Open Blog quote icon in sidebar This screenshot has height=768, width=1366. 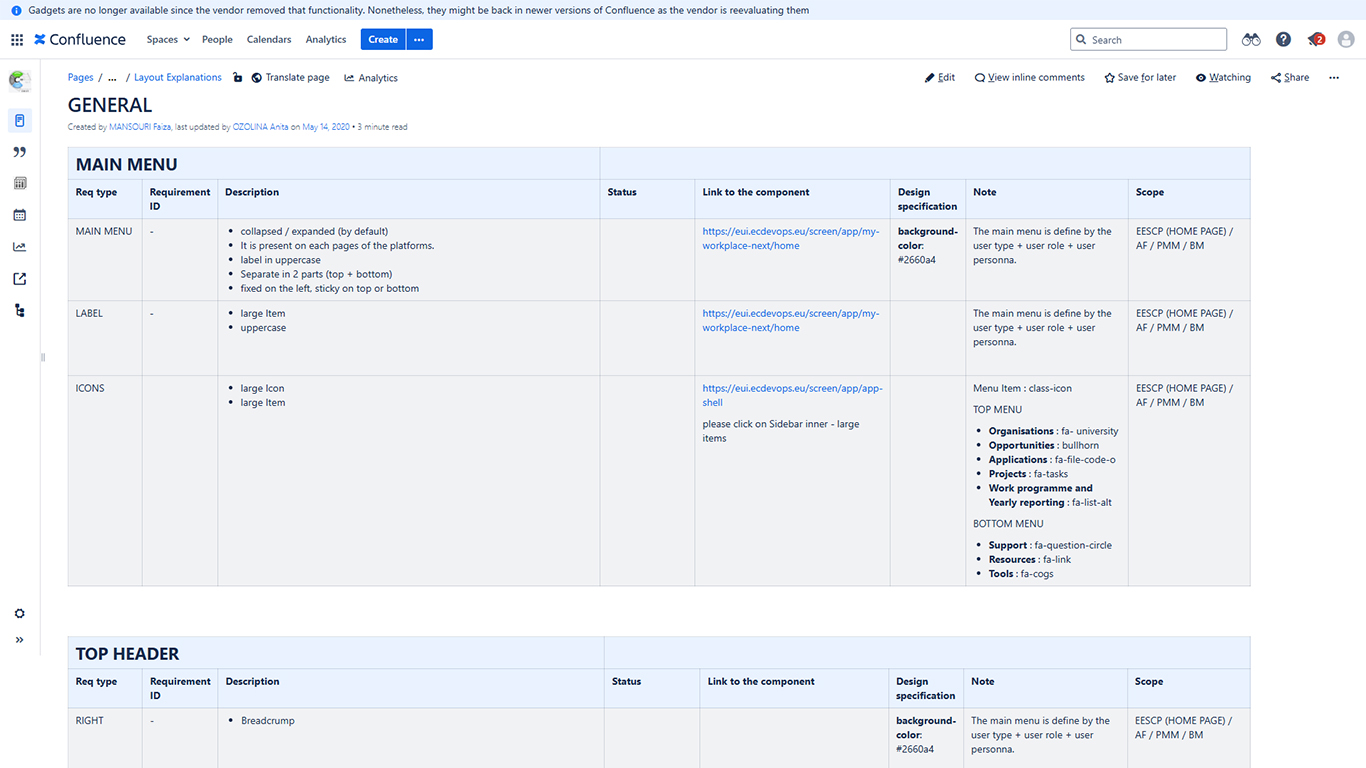[19, 152]
